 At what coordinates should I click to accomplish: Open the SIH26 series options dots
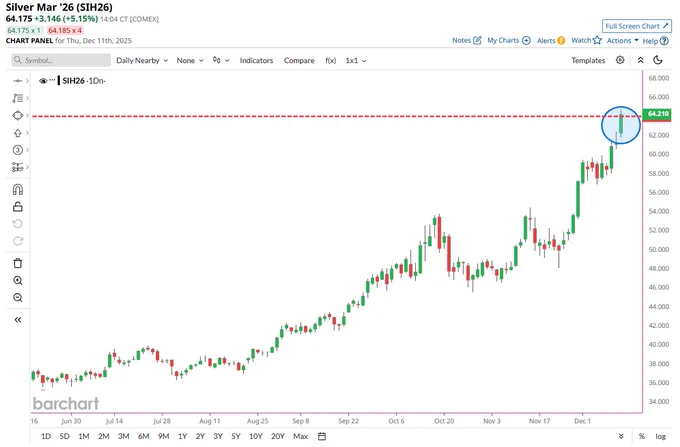pyautogui.click(x=52, y=81)
